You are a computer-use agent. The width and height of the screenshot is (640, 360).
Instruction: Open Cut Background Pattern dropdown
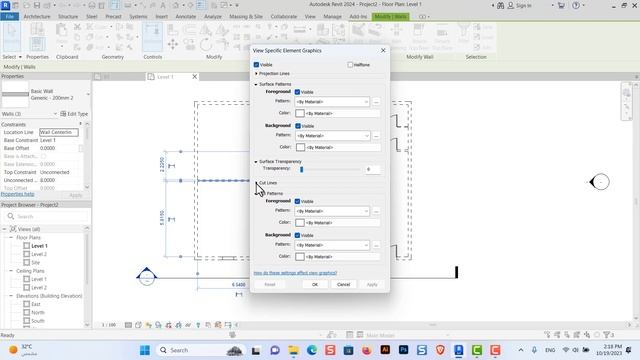(332, 245)
